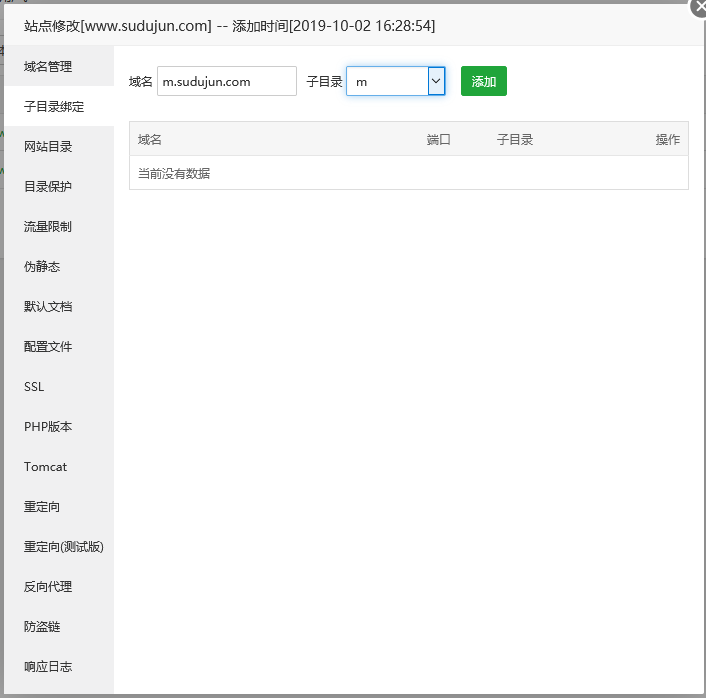This screenshot has height=698, width=706.
Task: Select the Tomcat tab
Action: point(45,467)
